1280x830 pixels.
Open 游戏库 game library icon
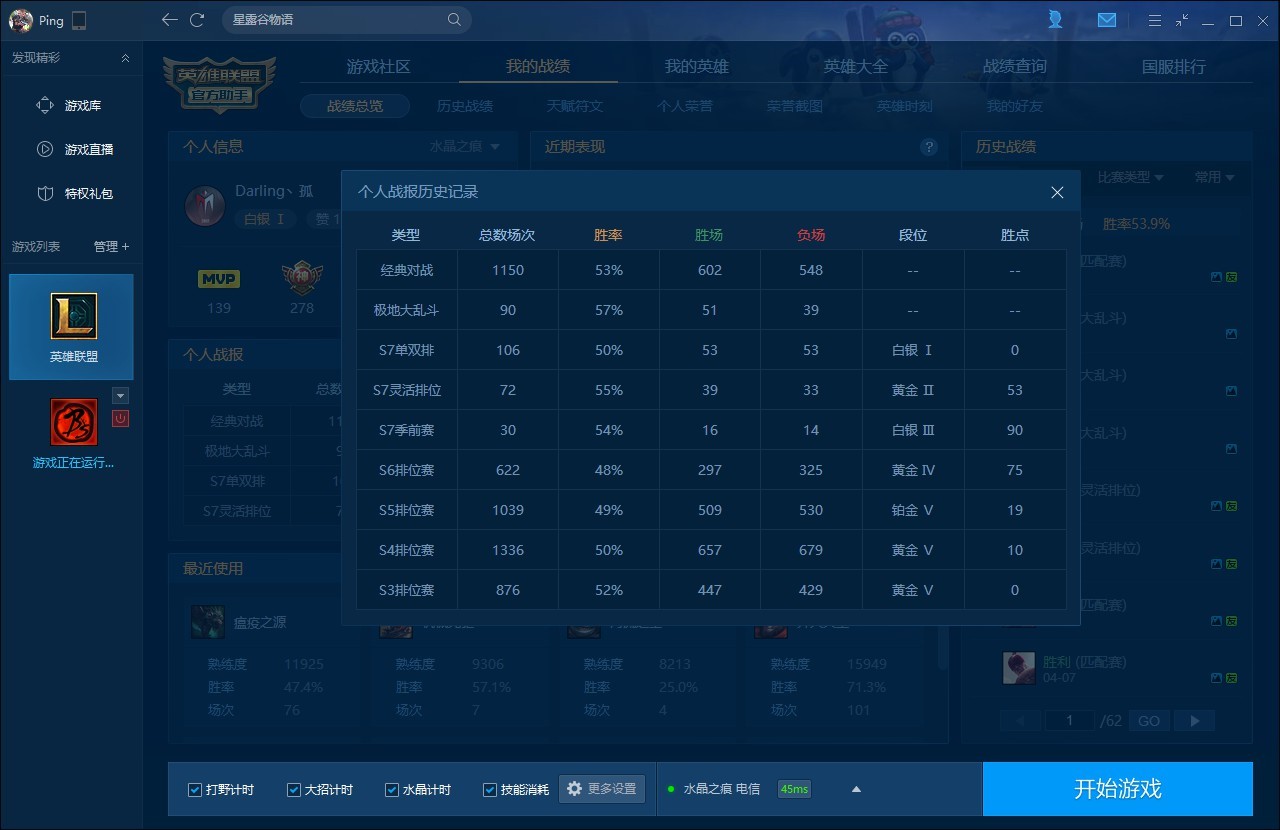point(45,105)
